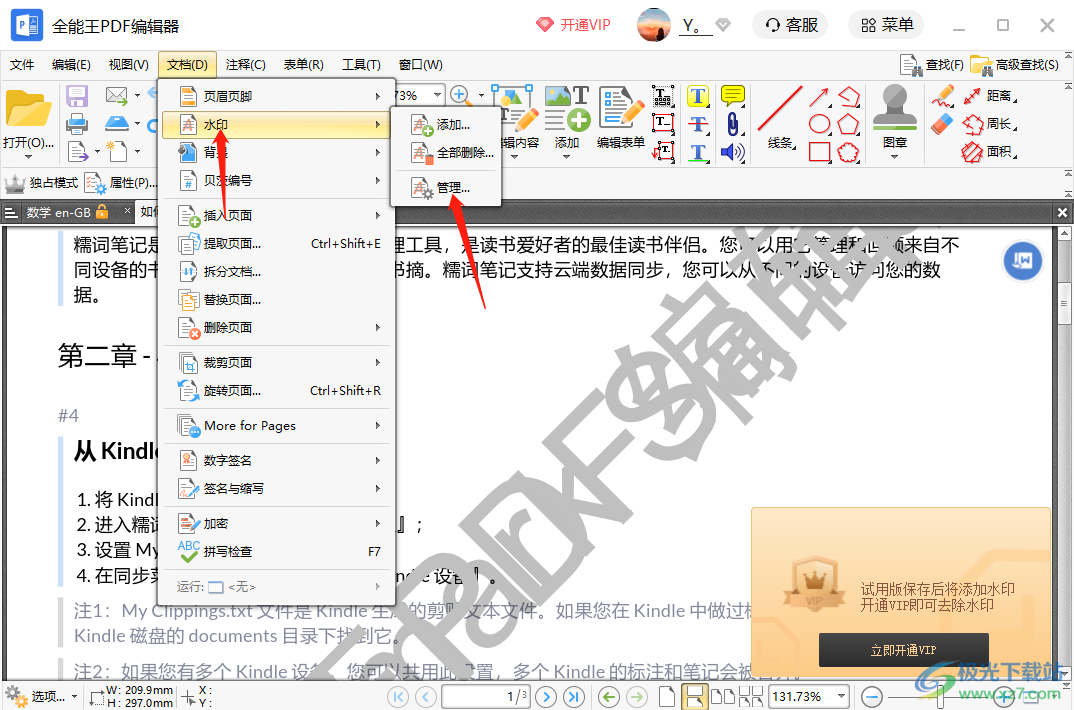Select the pencil freehand drawing tool

click(x=943, y=96)
